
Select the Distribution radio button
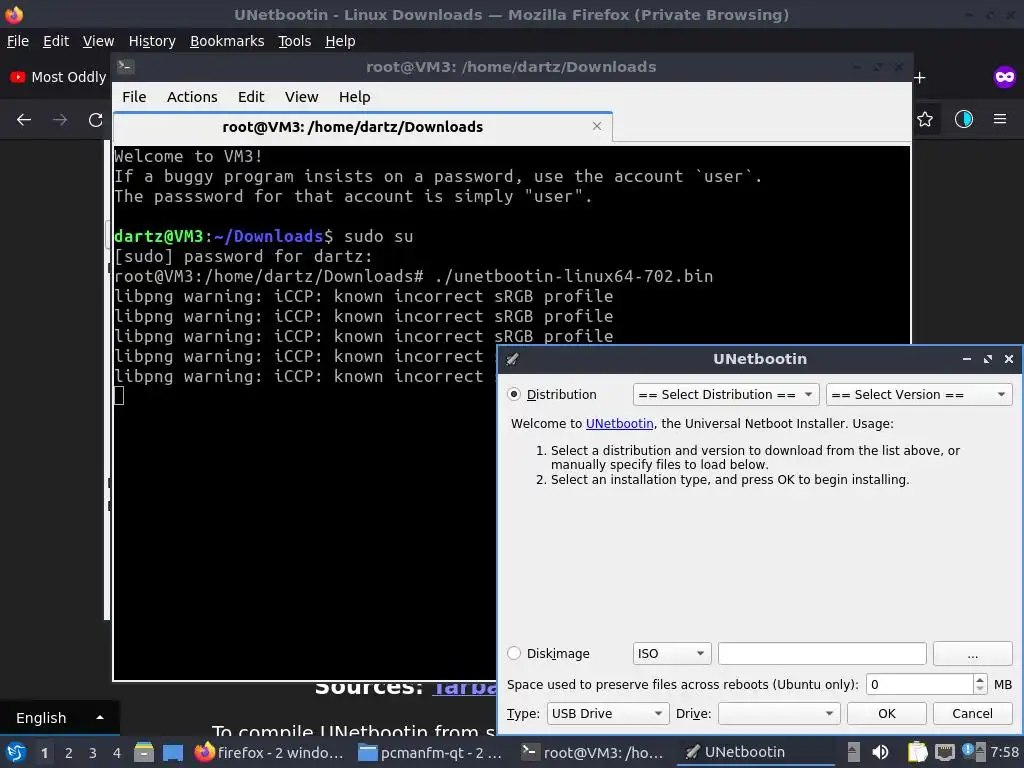[x=514, y=394]
